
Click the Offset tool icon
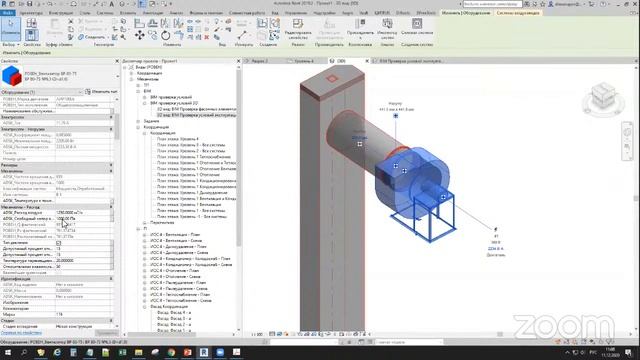click(x=153, y=23)
